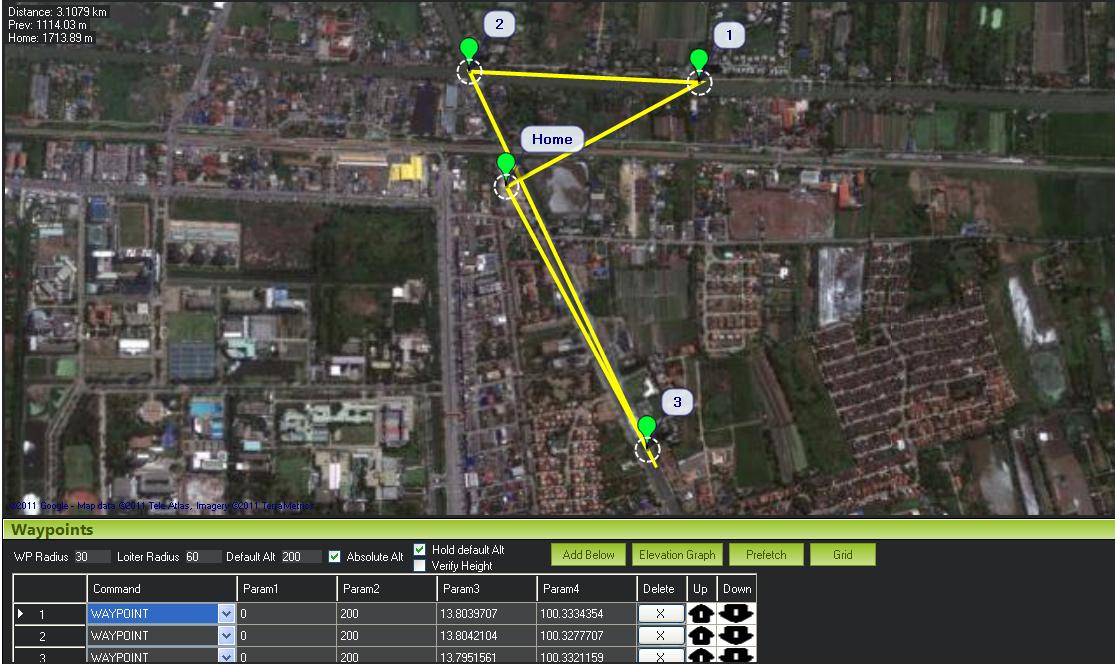
Task: Move waypoint 1 up with the arrow
Action: coord(701,613)
